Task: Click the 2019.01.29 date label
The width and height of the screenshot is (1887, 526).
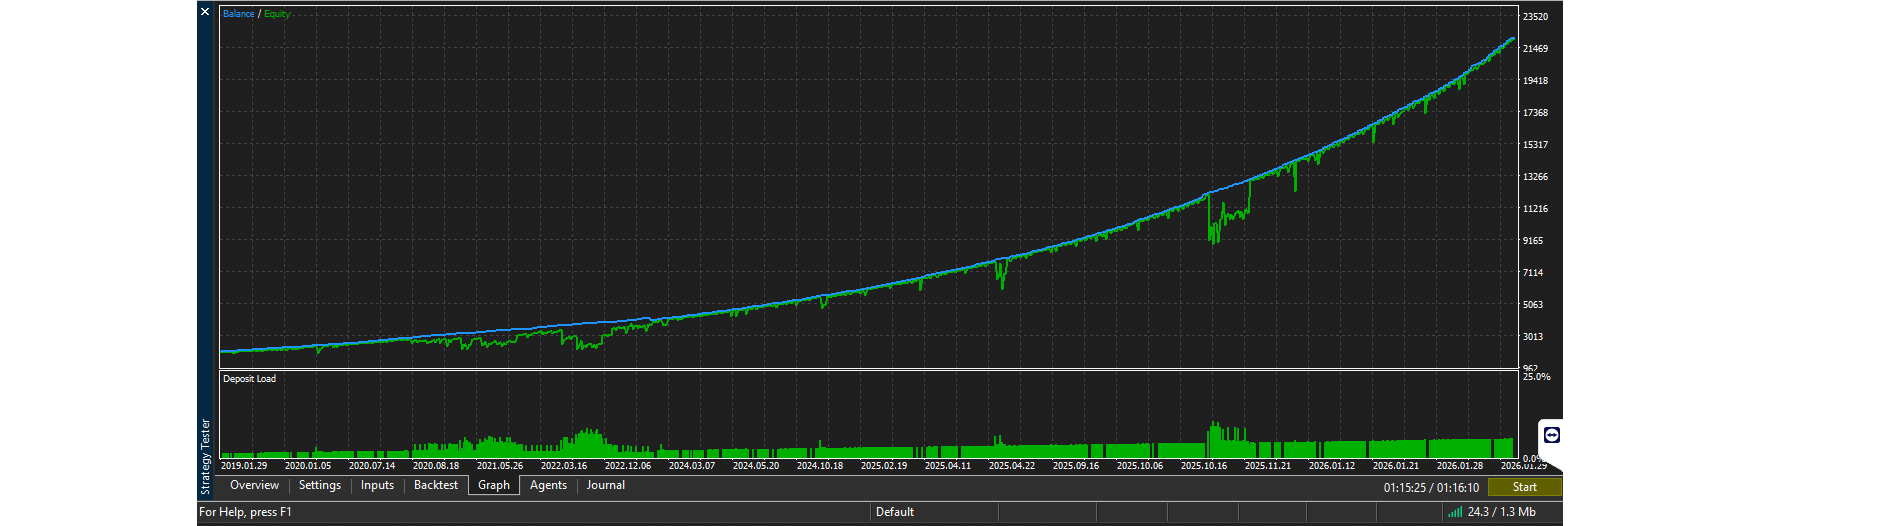Action: 244,466
